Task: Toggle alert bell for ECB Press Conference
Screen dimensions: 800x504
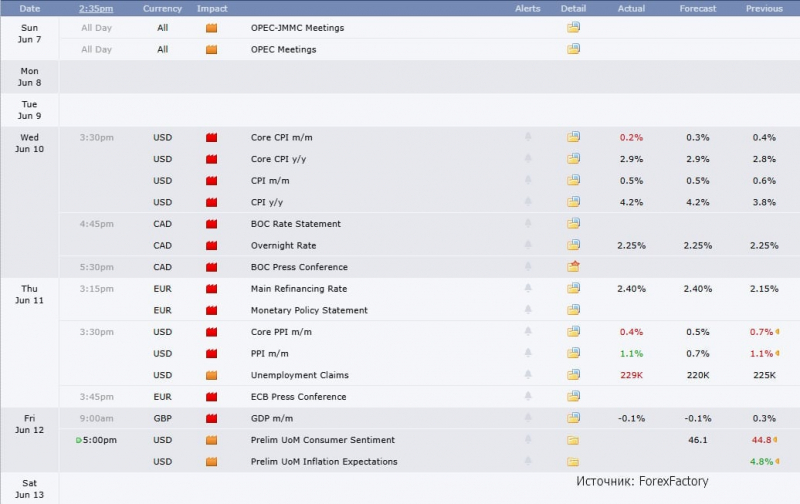Action: click(528, 396)
